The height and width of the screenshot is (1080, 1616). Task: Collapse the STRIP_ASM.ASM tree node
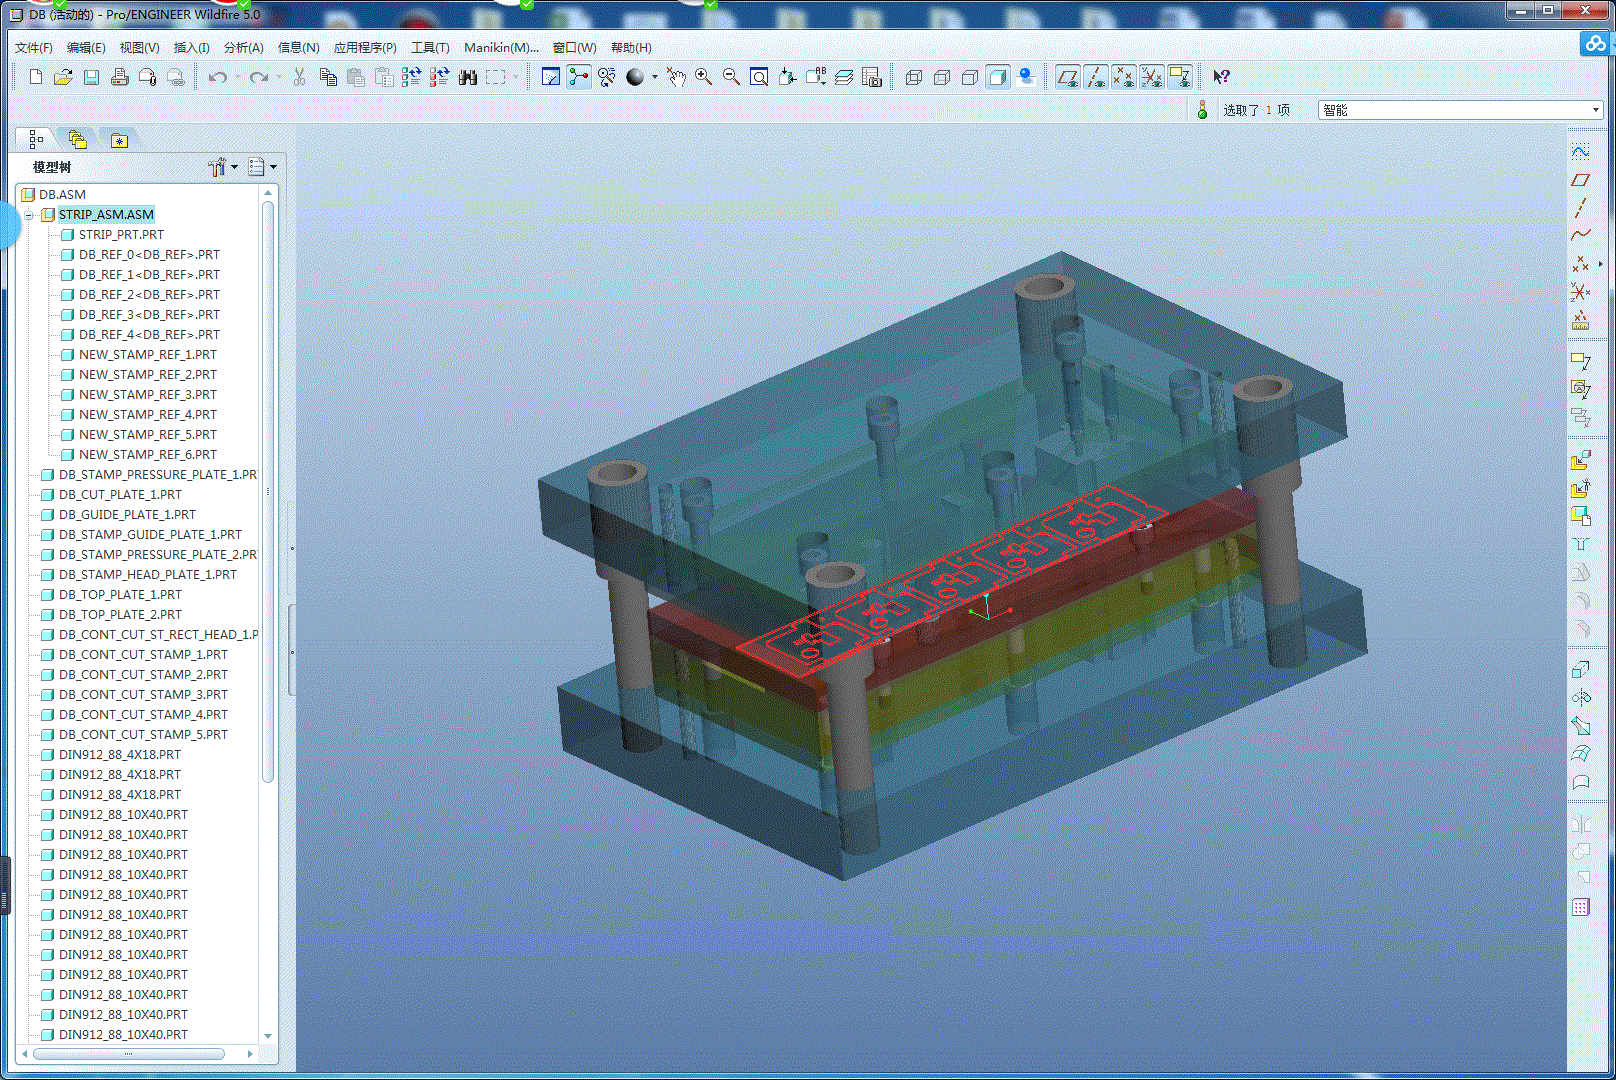(x=29, y=215)
